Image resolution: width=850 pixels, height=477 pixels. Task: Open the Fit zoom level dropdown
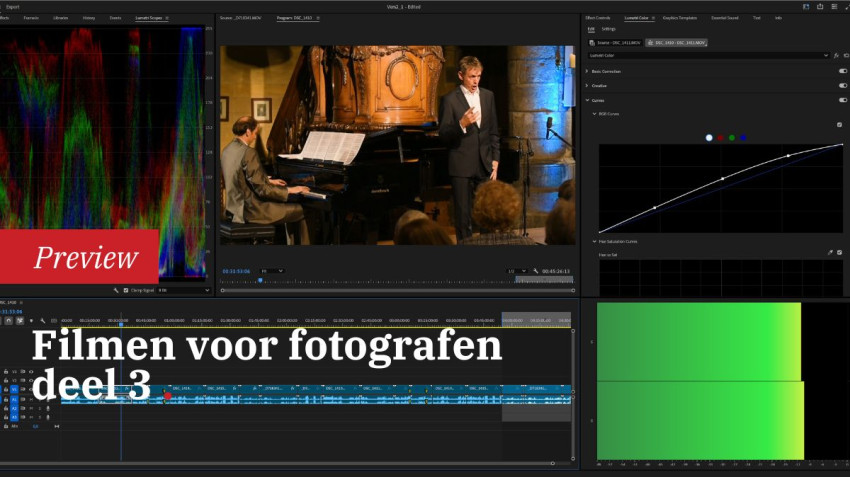click(x=272, y=271)
